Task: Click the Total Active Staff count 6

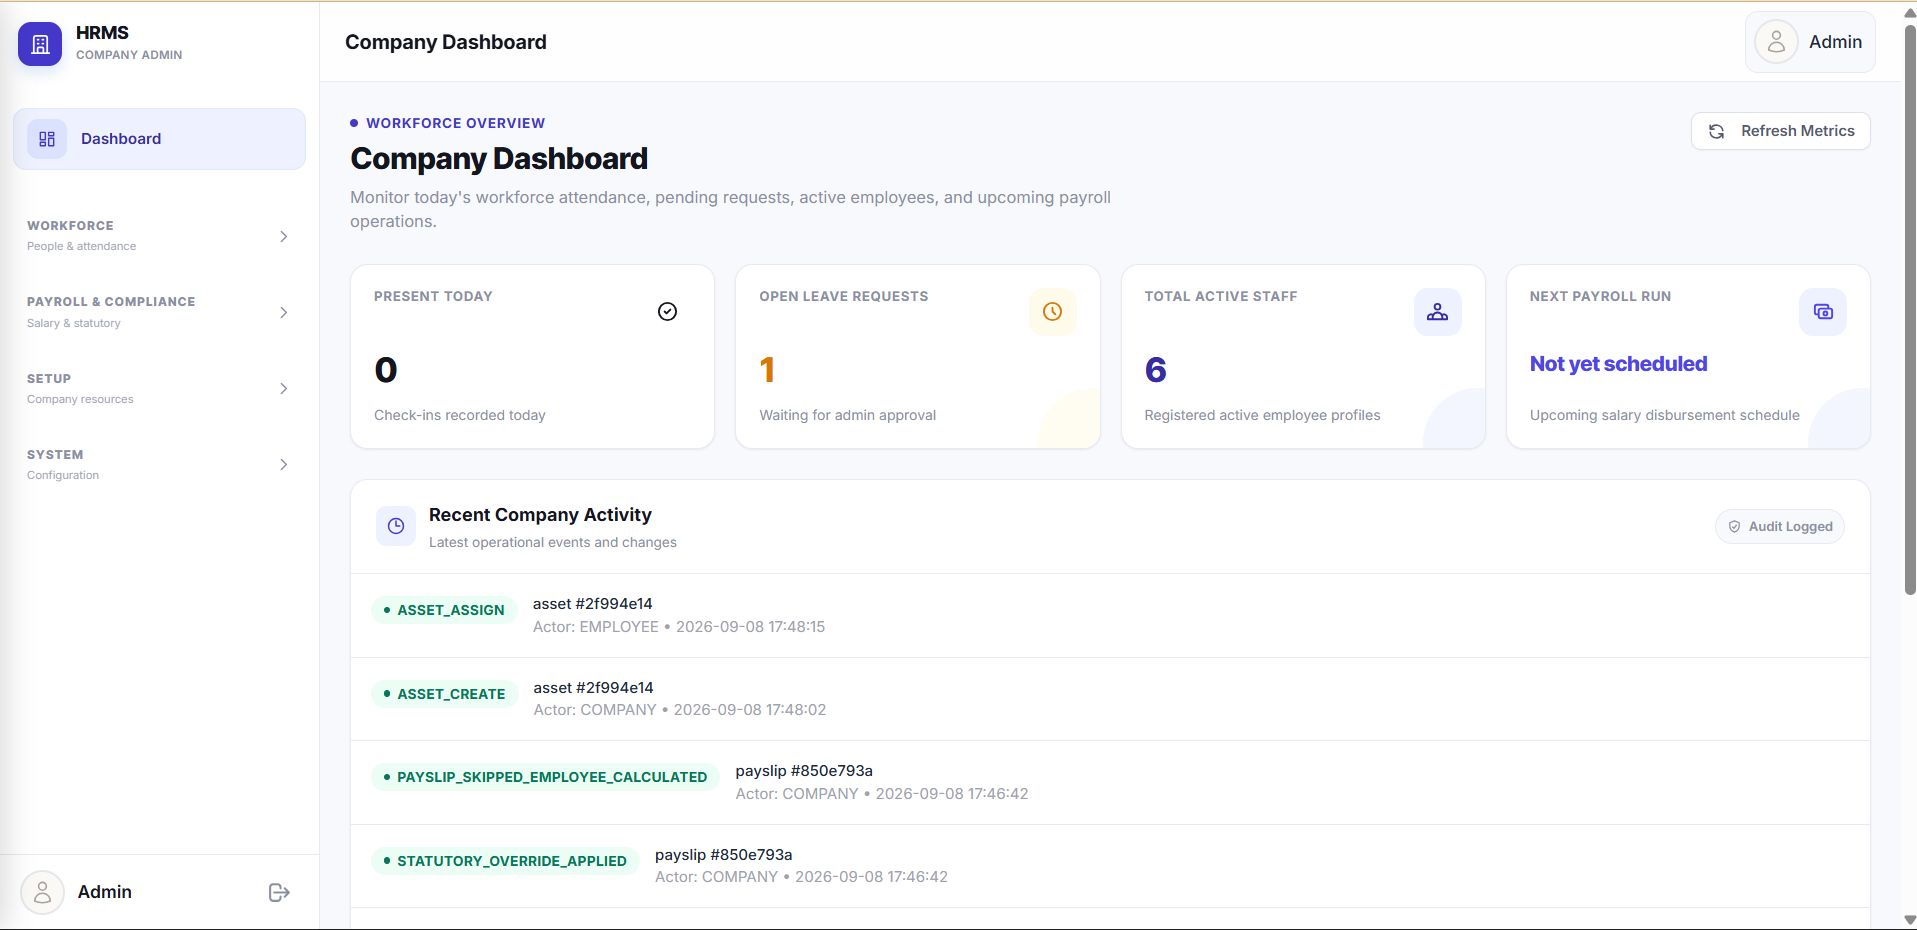Action: click(1156, 370)
